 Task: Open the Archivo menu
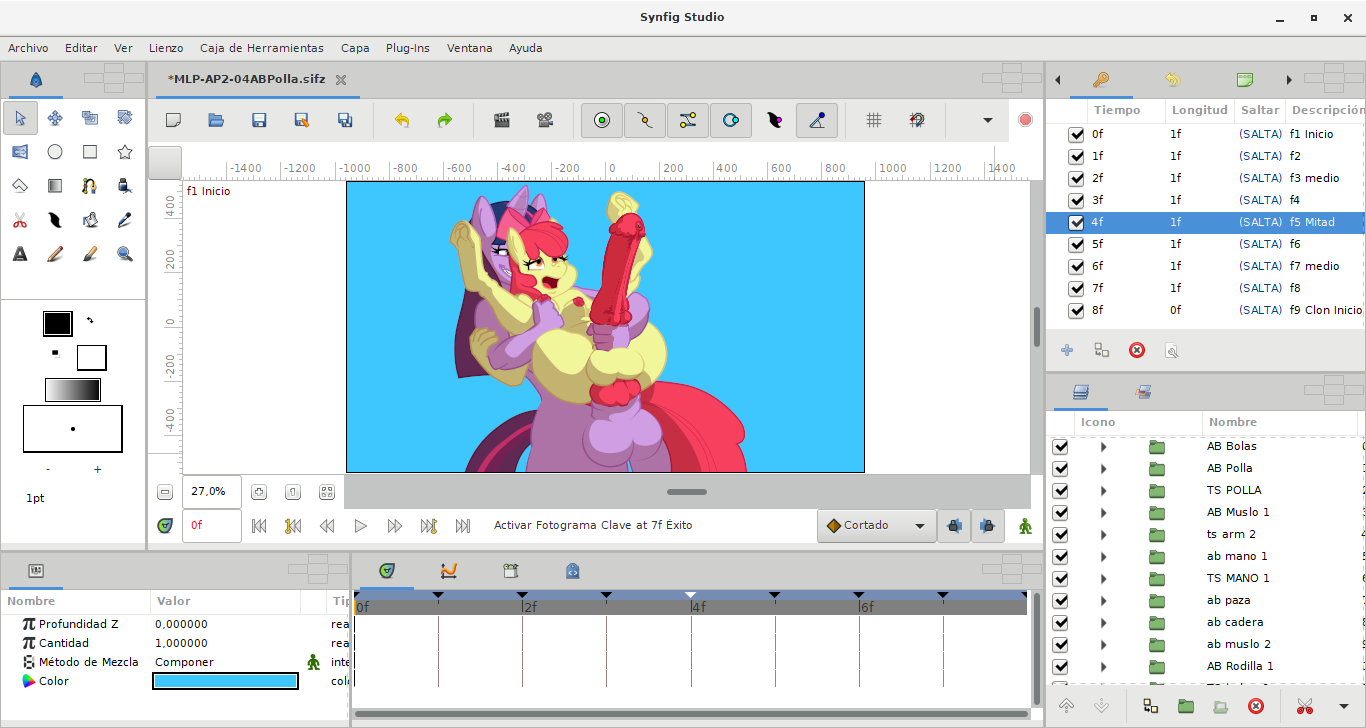[28, 48]
